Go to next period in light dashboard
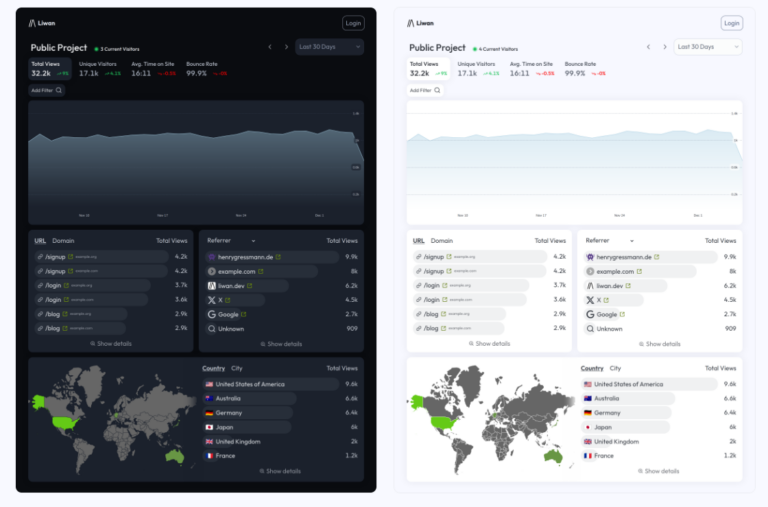 (665, 47)
